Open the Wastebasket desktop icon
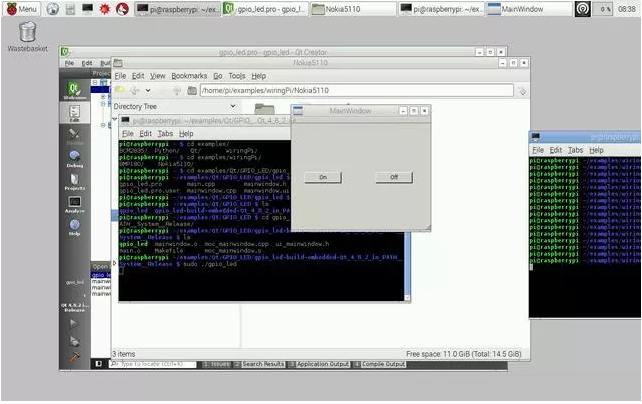642x404 pixels. [x=29, y=32]
